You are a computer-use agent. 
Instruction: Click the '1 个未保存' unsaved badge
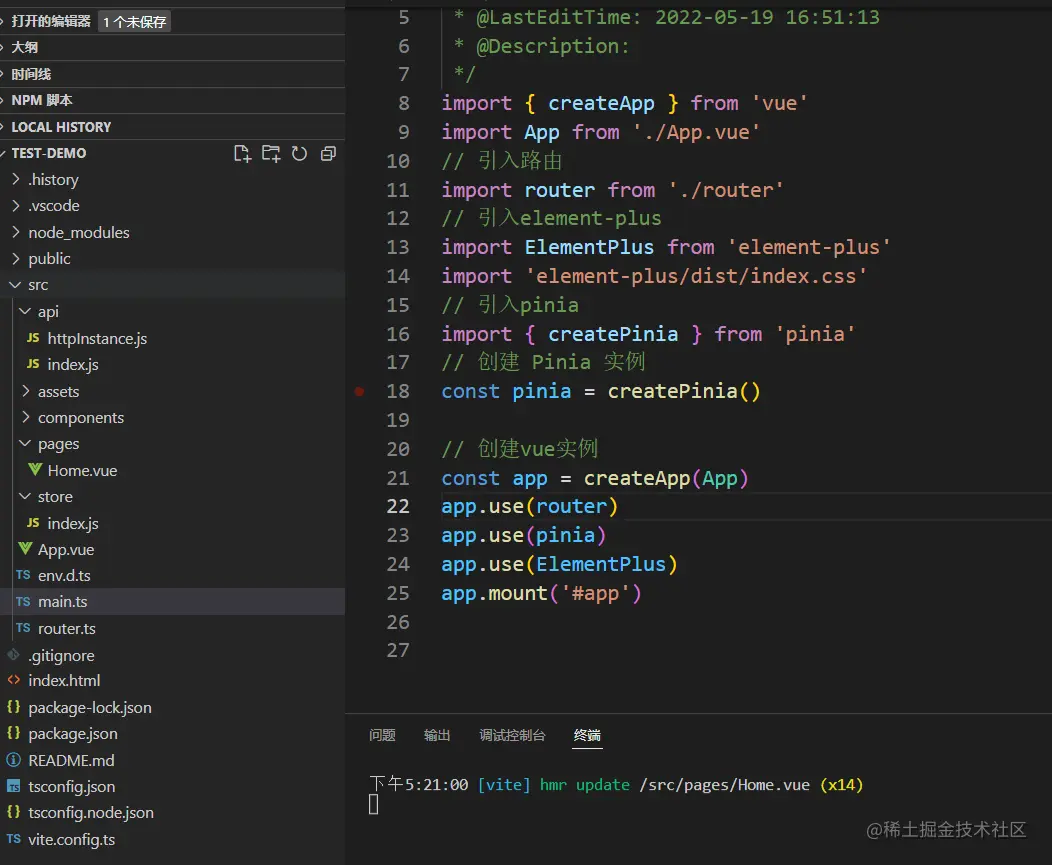[x=134, y=21]
